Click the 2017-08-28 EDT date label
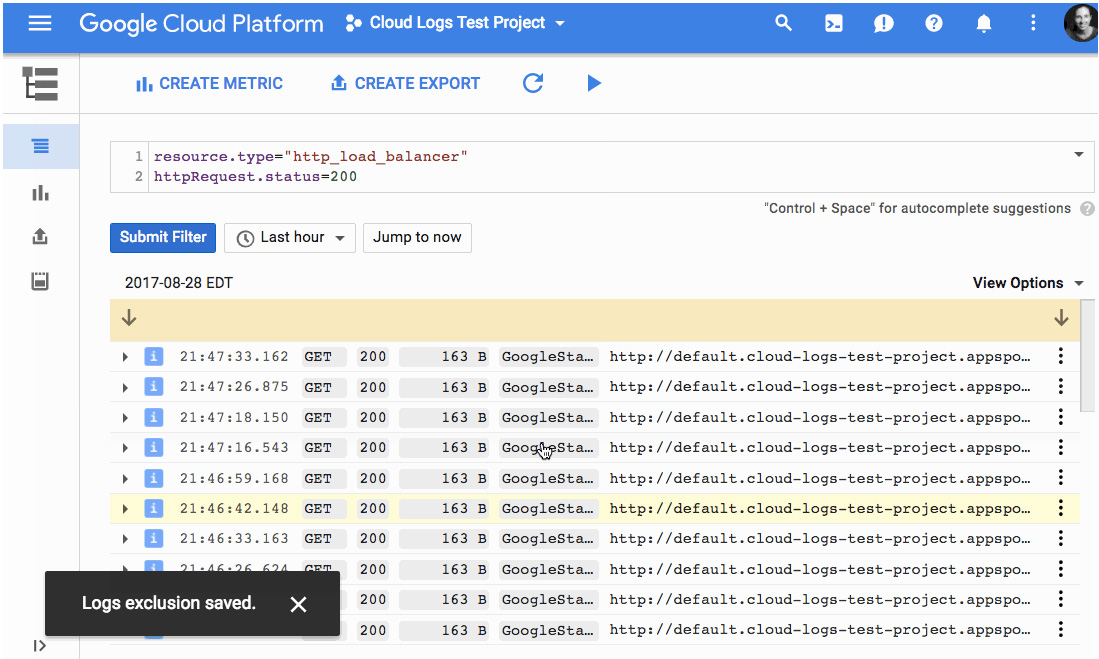Image resolution: width=1099 pixels, height=659 pixels. pyautogui.click(x=179, y=283)
